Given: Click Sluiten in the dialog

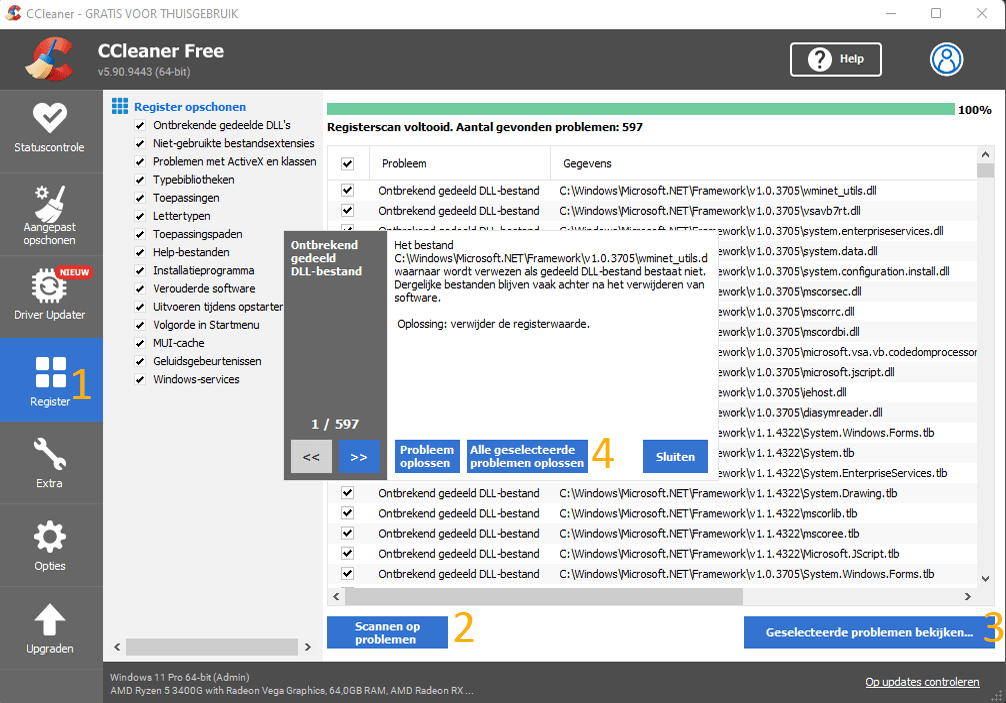Looking at the screenshot, I should [675, 457].
